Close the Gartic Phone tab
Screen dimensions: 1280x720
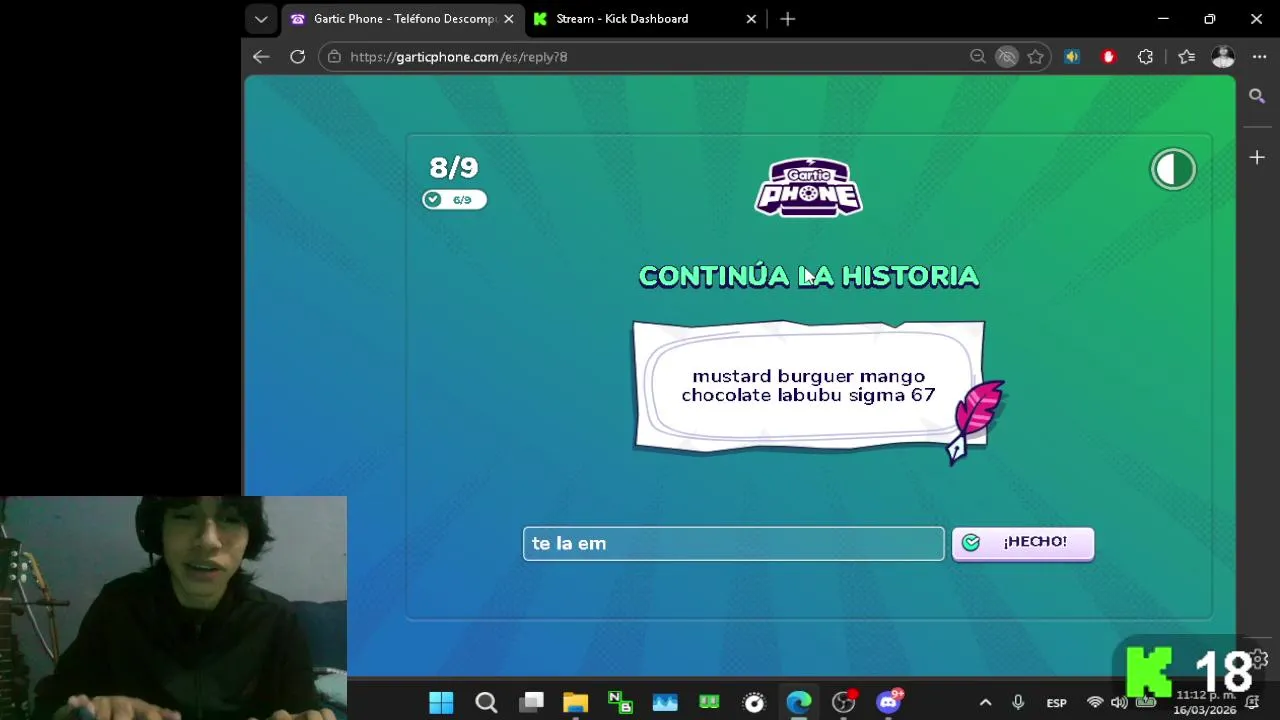tap(508, 19)
